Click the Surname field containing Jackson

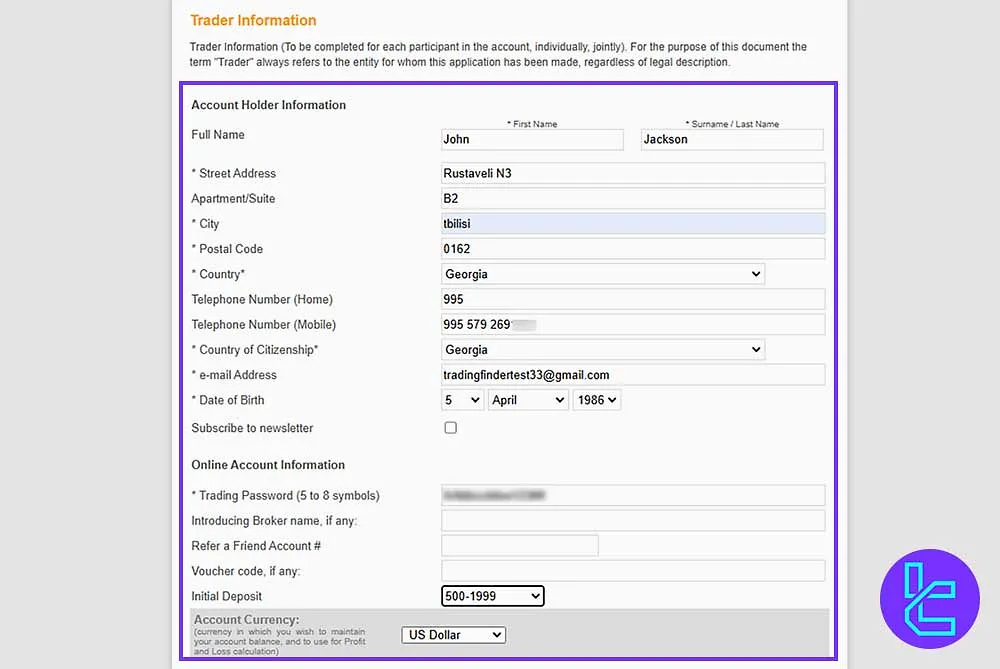coord(732,140)
